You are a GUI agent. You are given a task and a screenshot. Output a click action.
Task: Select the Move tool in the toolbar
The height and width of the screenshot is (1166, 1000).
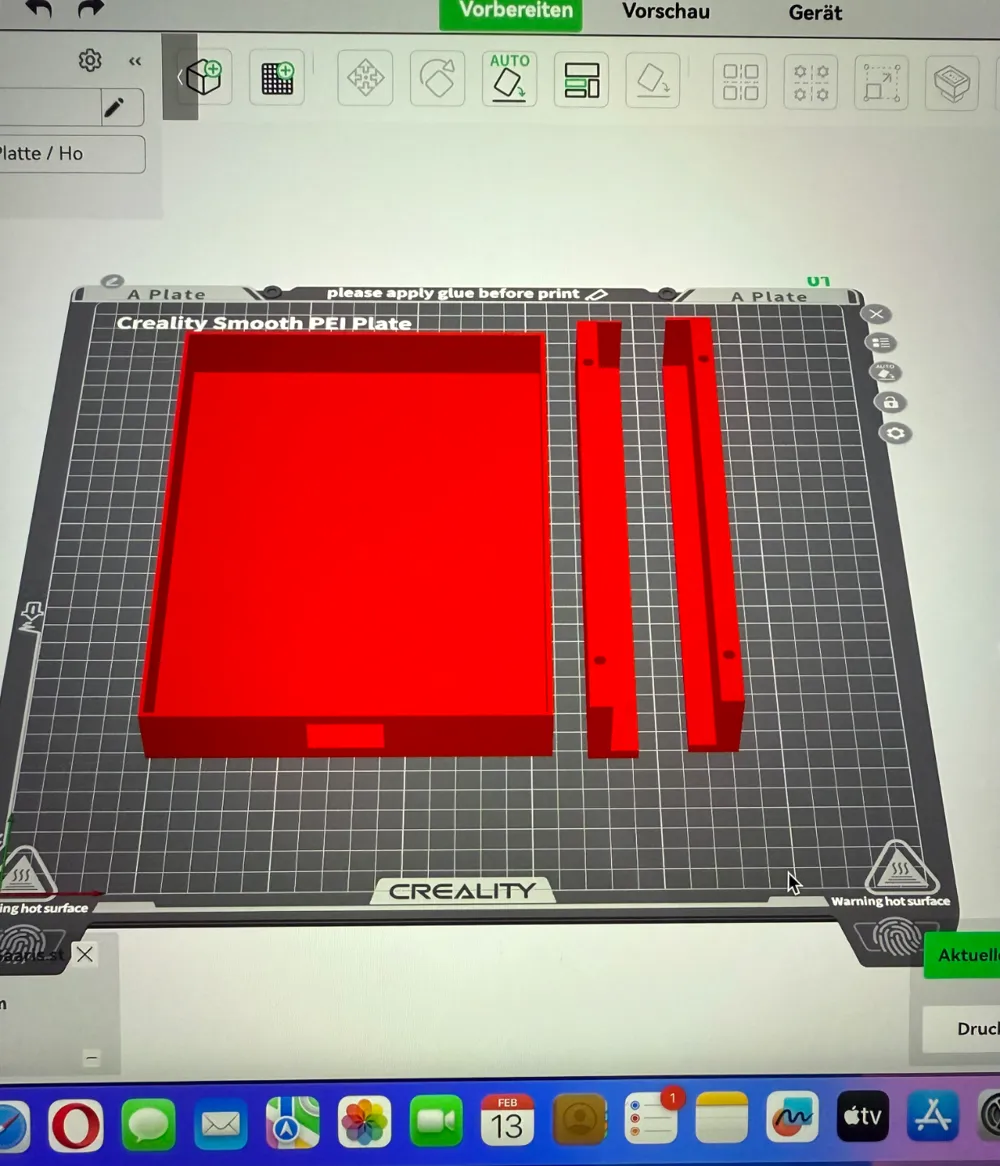point(365,78)
